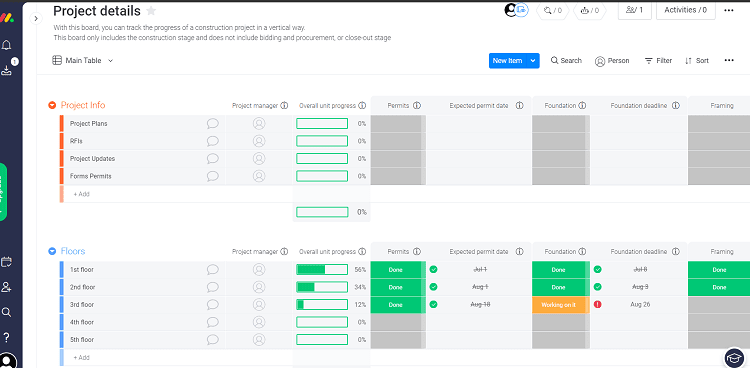
Task: Open the user profile avatar in sidebar
Action: [x=8, y=360]
